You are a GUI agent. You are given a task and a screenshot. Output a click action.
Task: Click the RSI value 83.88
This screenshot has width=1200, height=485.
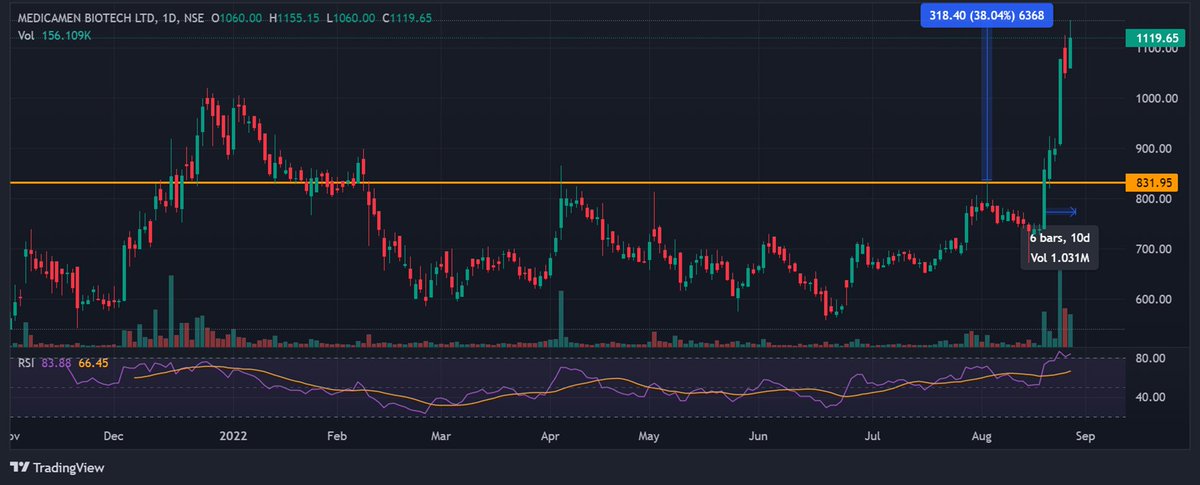(58, 362)
